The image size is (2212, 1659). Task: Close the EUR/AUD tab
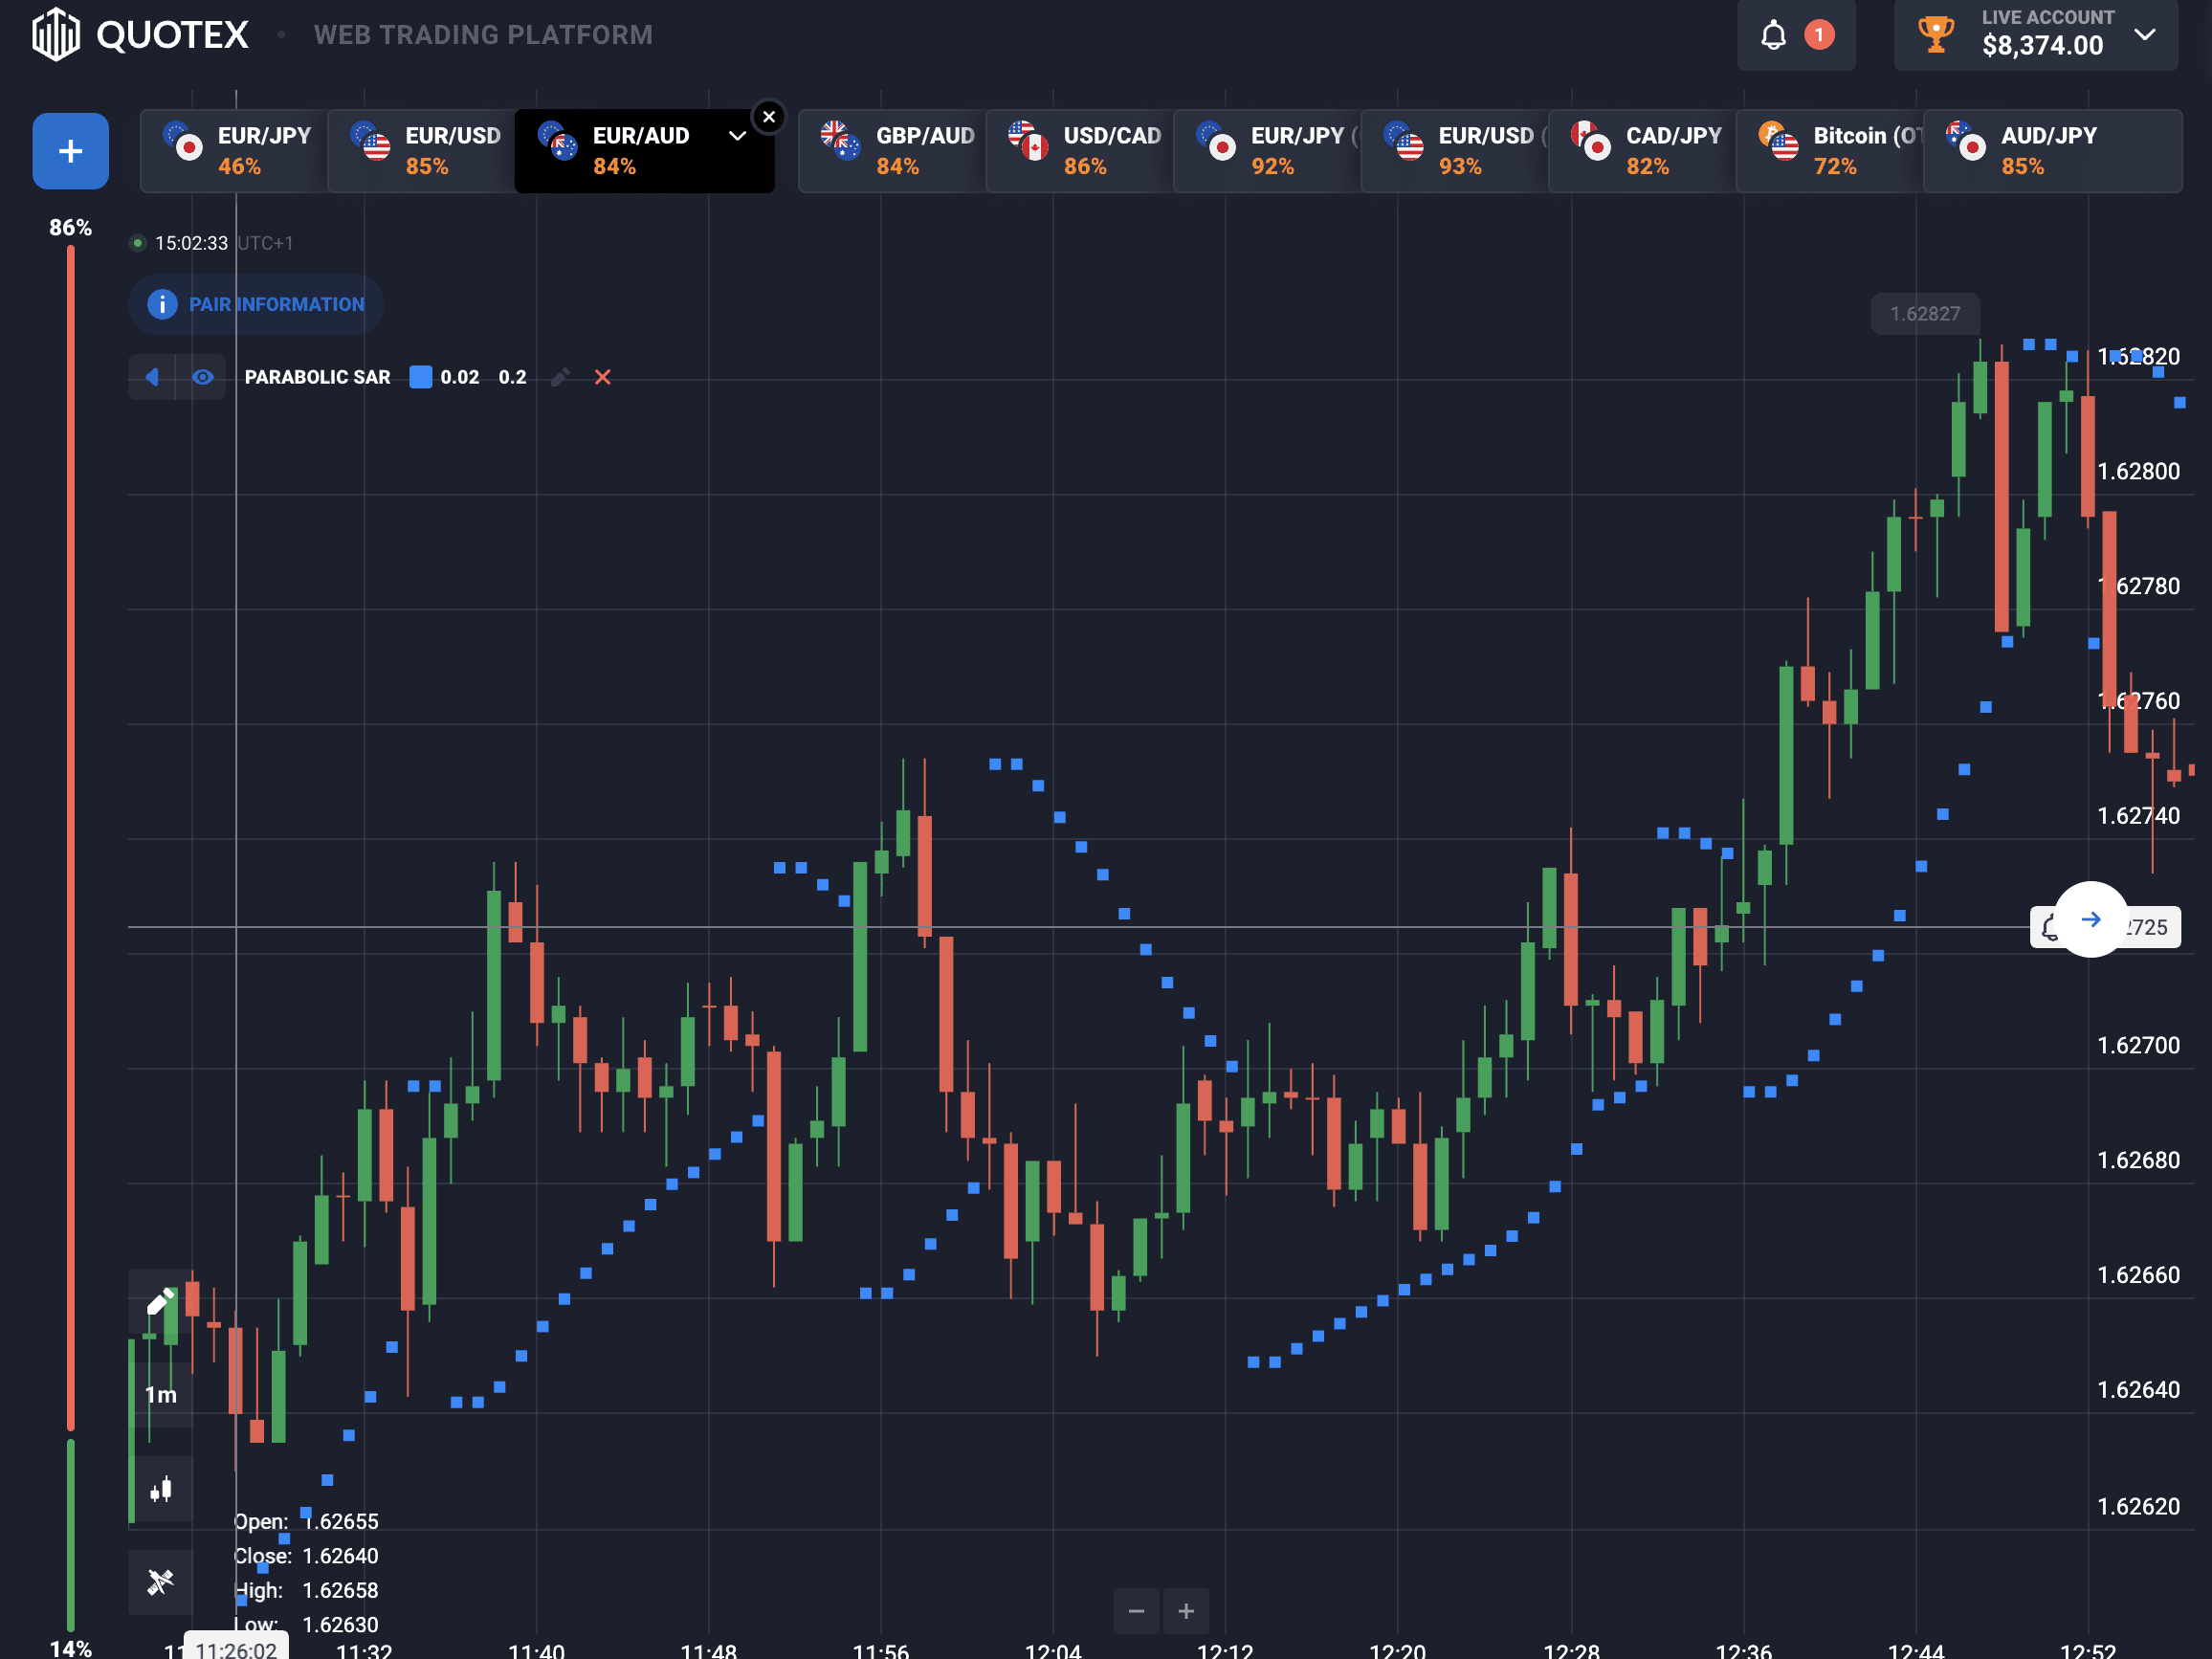[x=769, y=117]
